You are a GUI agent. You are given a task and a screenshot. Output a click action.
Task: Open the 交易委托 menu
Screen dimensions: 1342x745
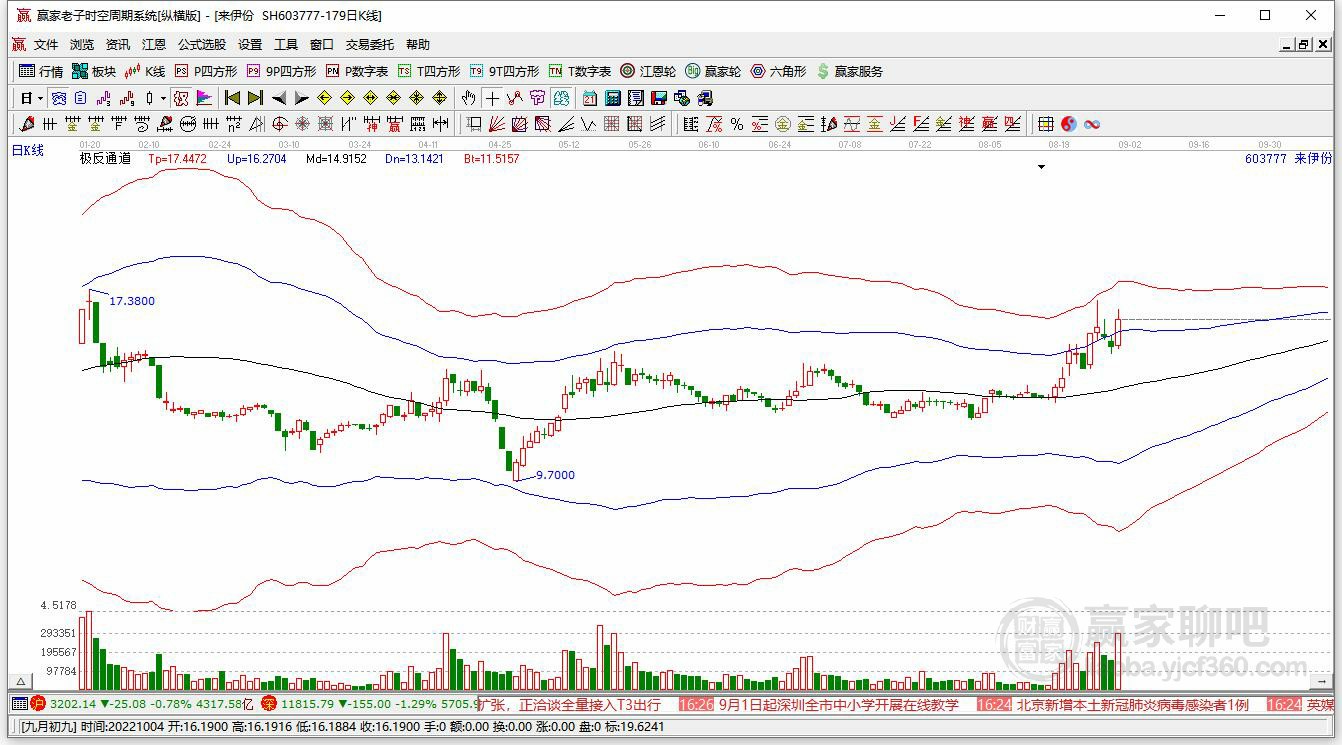point(370,45)
